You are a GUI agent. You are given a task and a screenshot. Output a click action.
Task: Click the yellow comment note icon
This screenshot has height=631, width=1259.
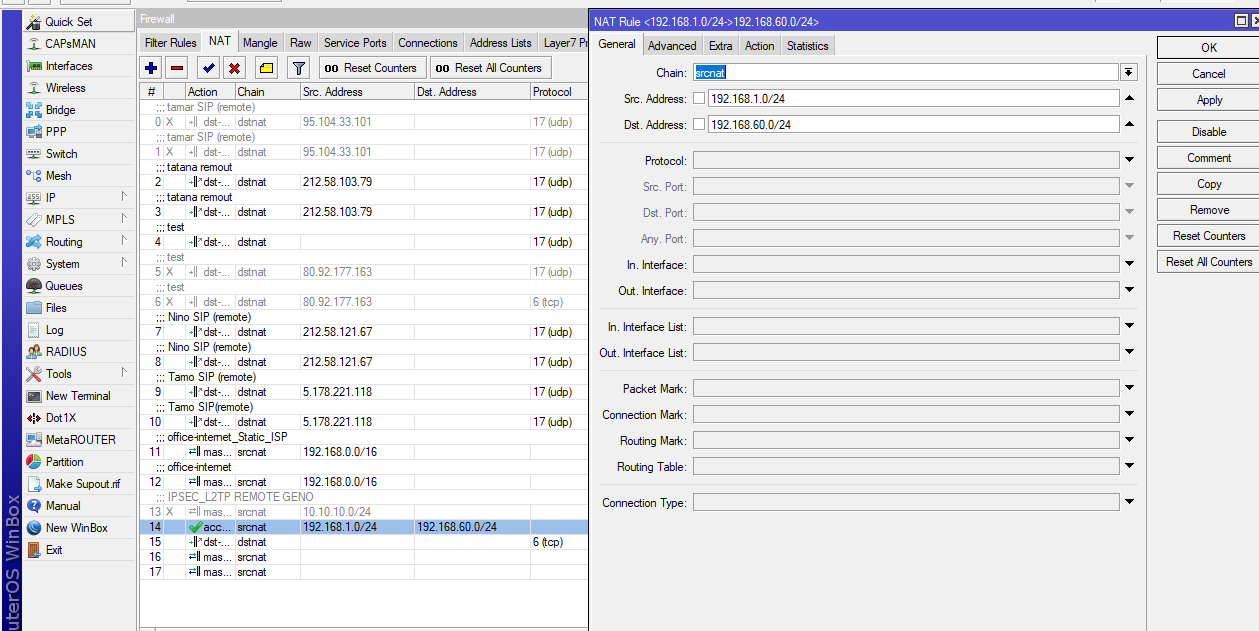pyautogui.click(x=266, y=68)
